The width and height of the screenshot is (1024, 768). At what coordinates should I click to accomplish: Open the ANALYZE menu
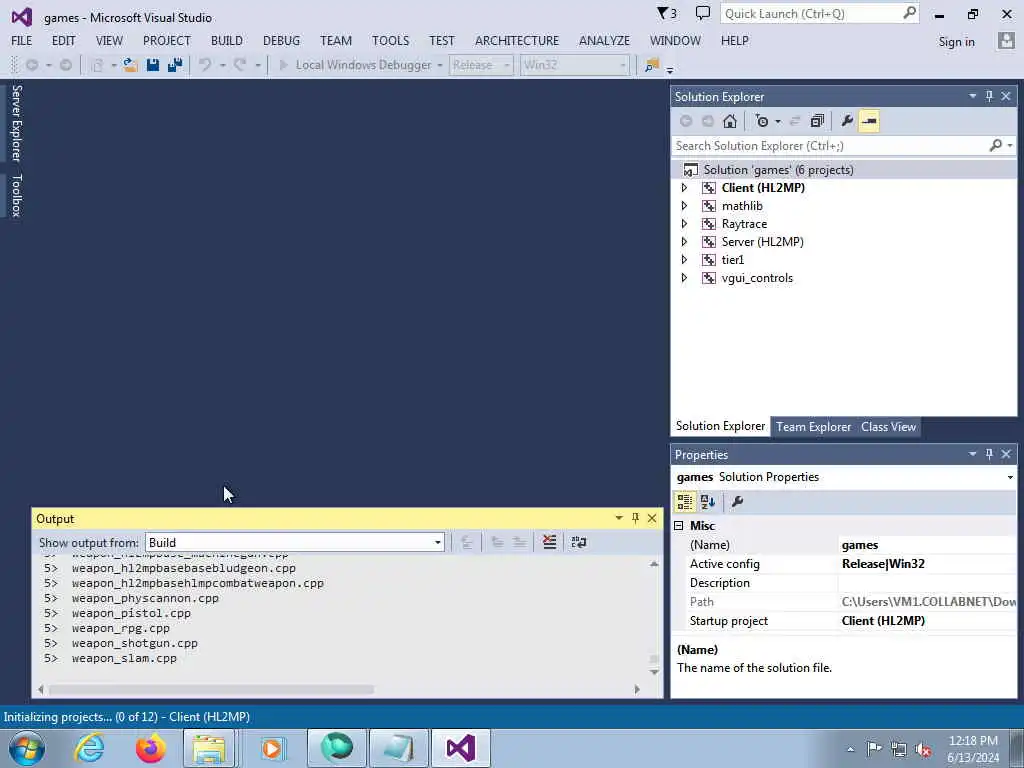604,40
